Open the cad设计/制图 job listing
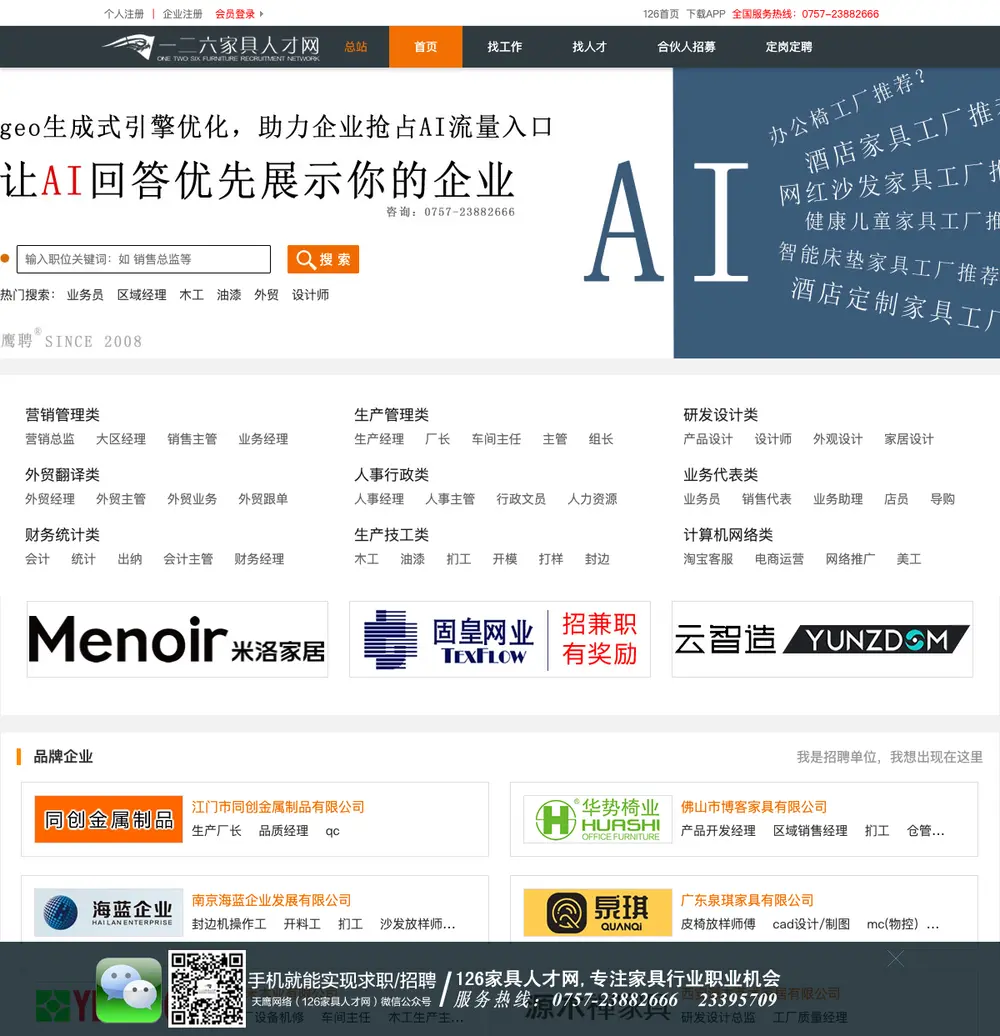 tap(811, 924)
